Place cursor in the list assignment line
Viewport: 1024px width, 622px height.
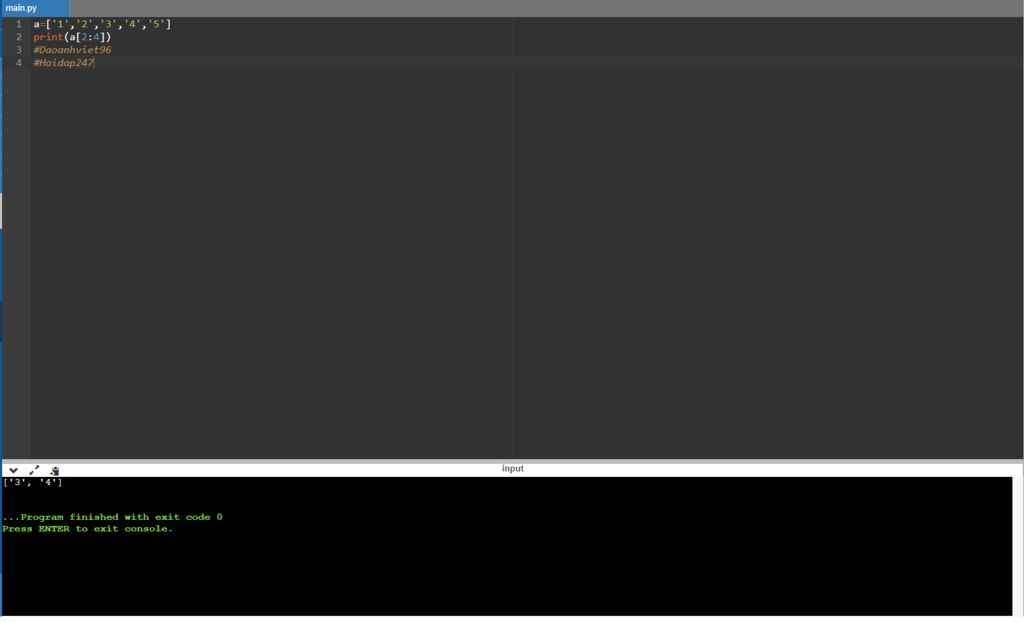coord(103,24)
